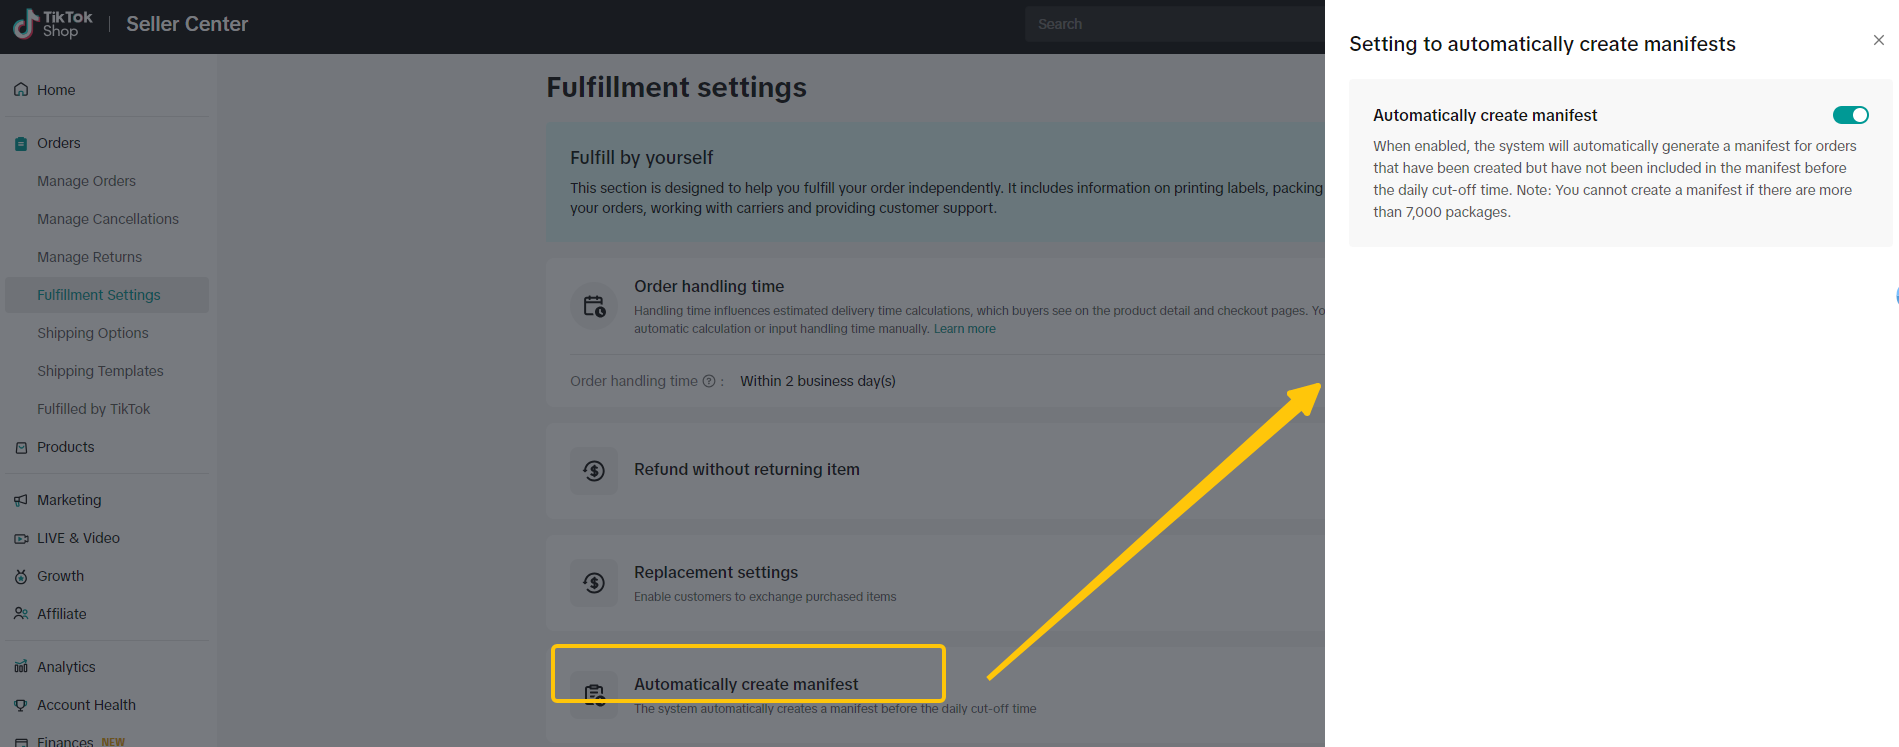The width and height of the screenshot is (1899, 747).
Task: Collapse the Orders sidebar section
Action: pyautogui.click(x=59, y=143)
